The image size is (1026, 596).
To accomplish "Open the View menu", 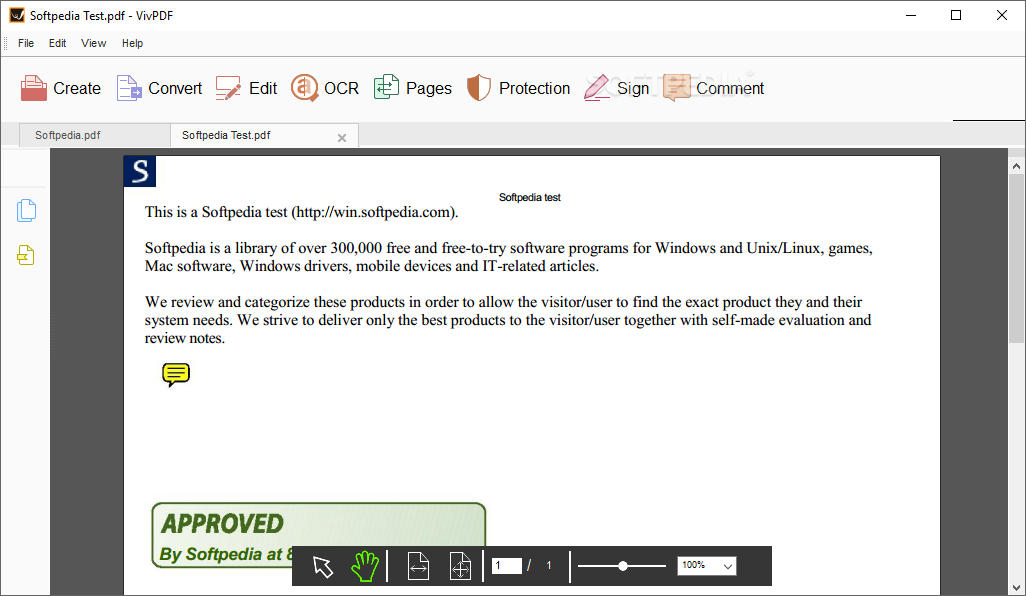I will (x=94, y=43).
